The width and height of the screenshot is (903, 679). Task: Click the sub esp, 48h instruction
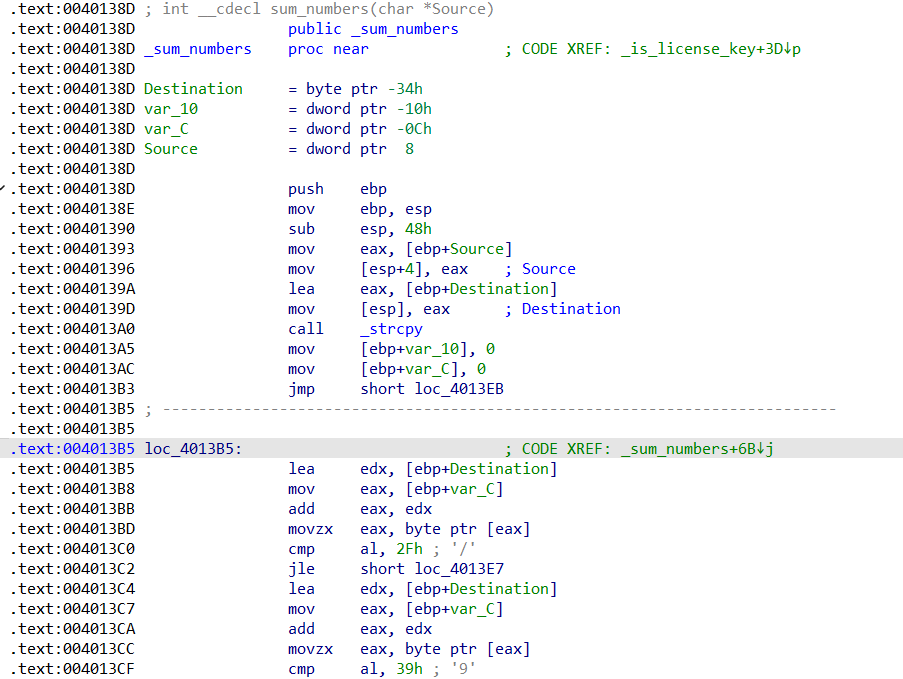pos(359,229)
